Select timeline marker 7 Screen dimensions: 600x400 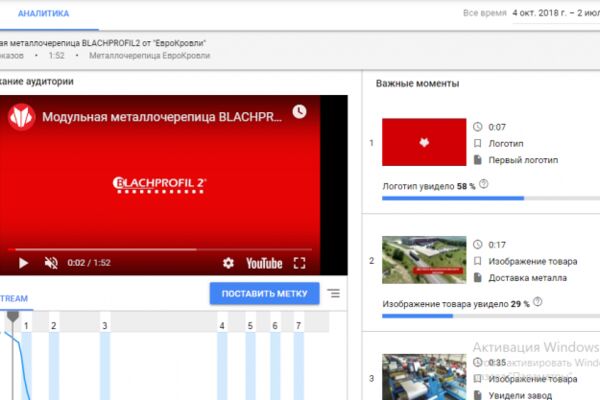click(x=298, y=326)
